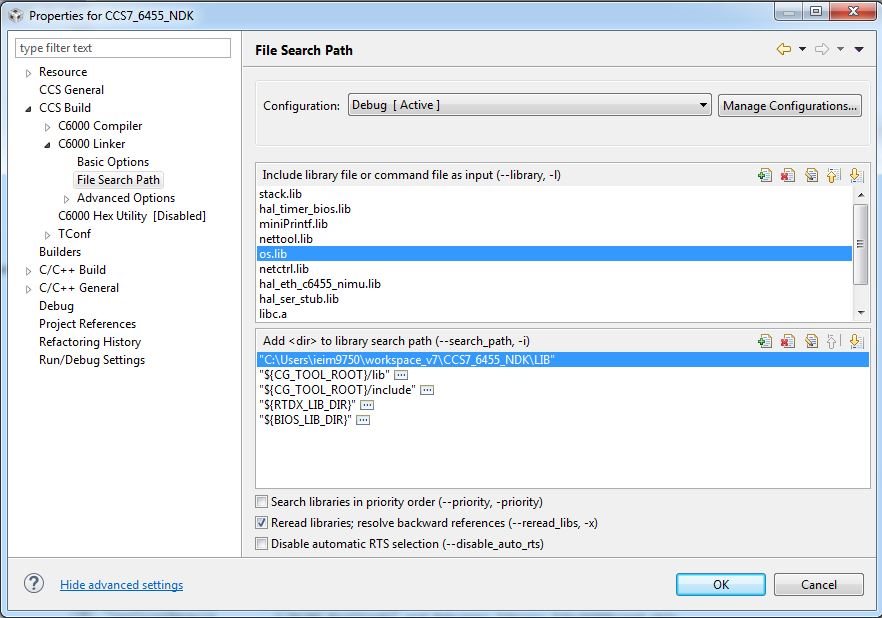The height and width of the screenshot is (618, 882).
Task: Click Add icon for library file list
Action: tap(765, 175)
